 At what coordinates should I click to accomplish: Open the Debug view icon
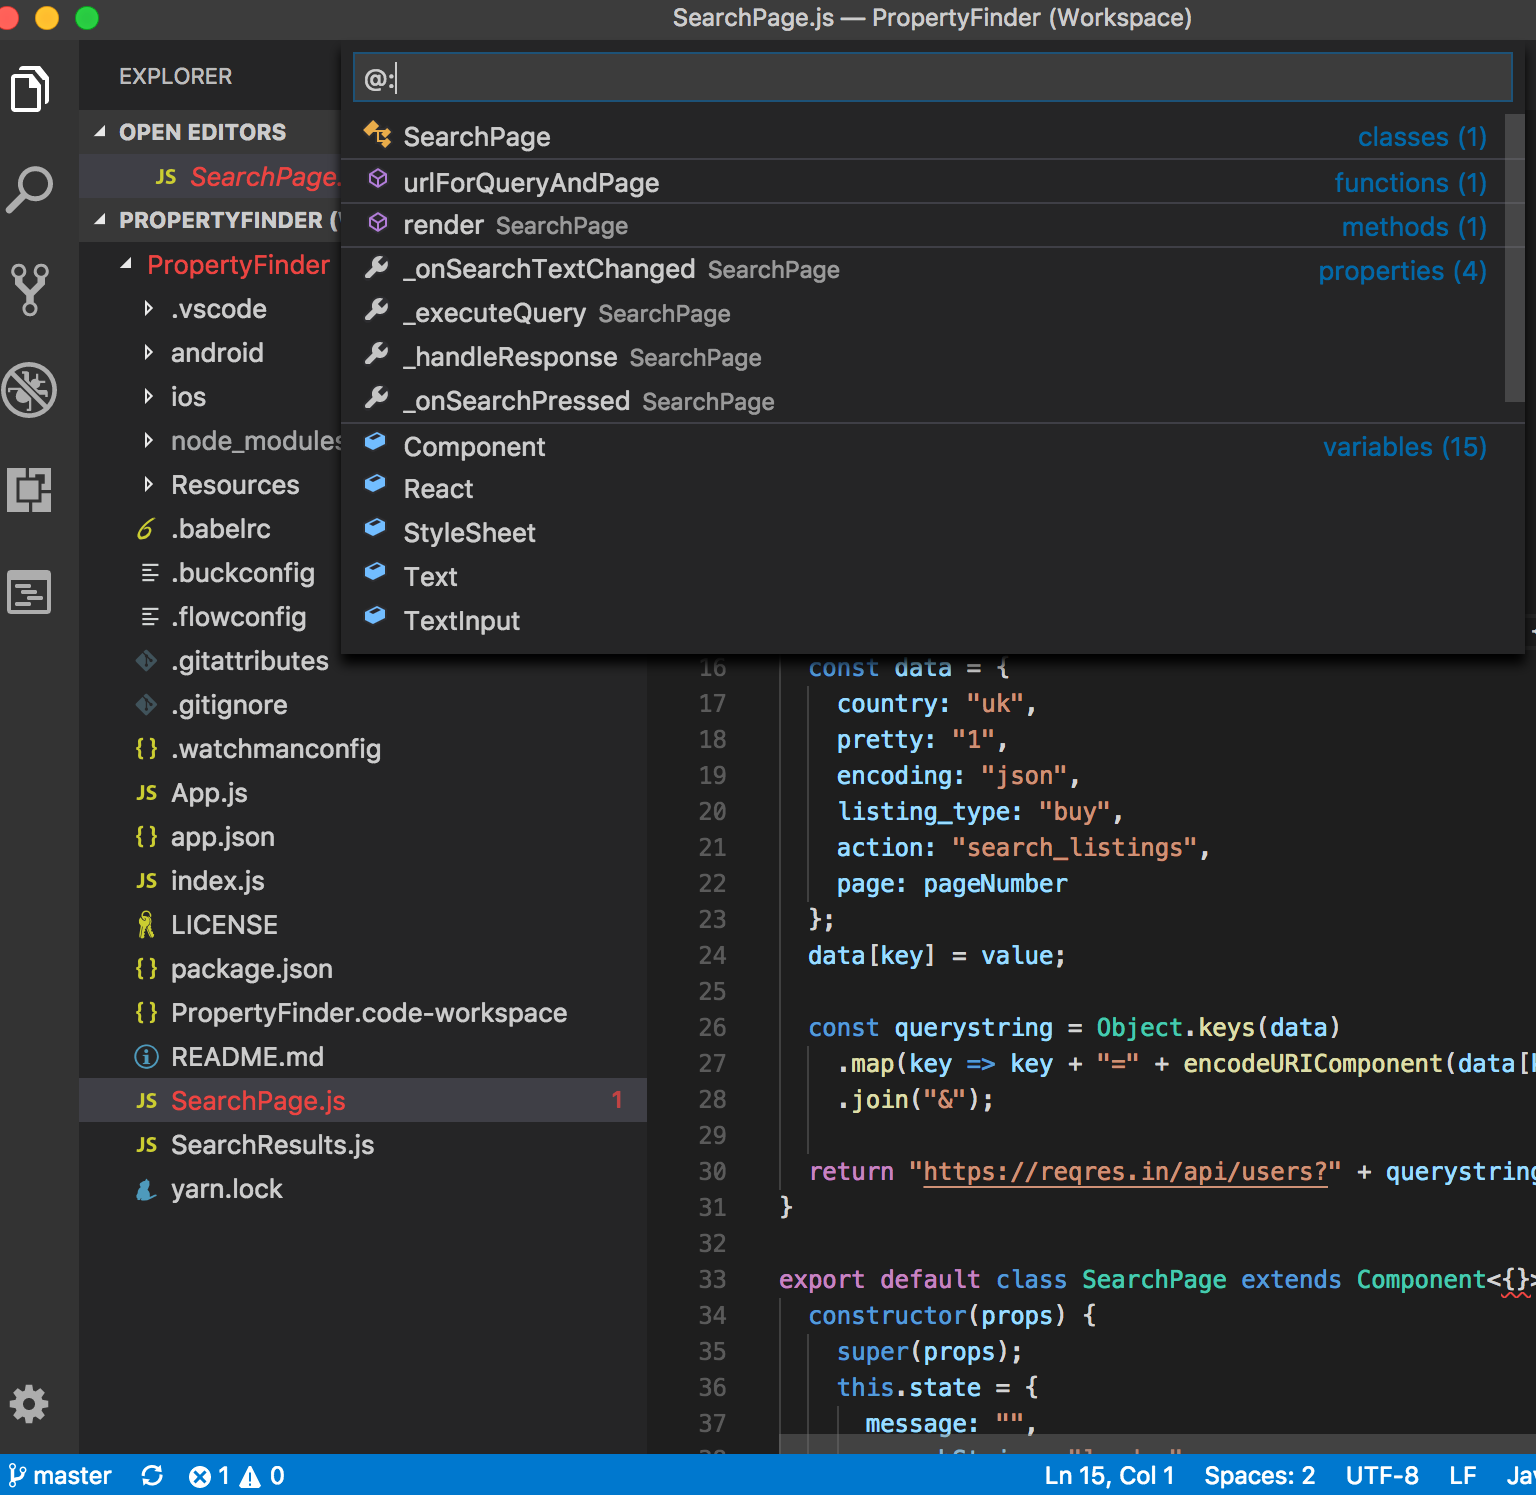(x=30, y=389)
